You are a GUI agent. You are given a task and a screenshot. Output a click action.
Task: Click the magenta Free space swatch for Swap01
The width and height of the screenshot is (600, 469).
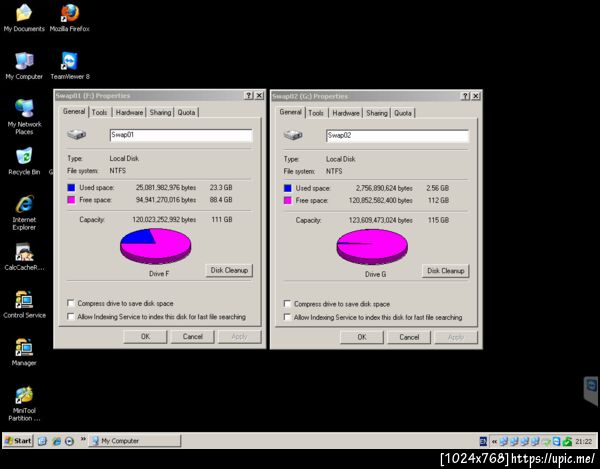71,200
